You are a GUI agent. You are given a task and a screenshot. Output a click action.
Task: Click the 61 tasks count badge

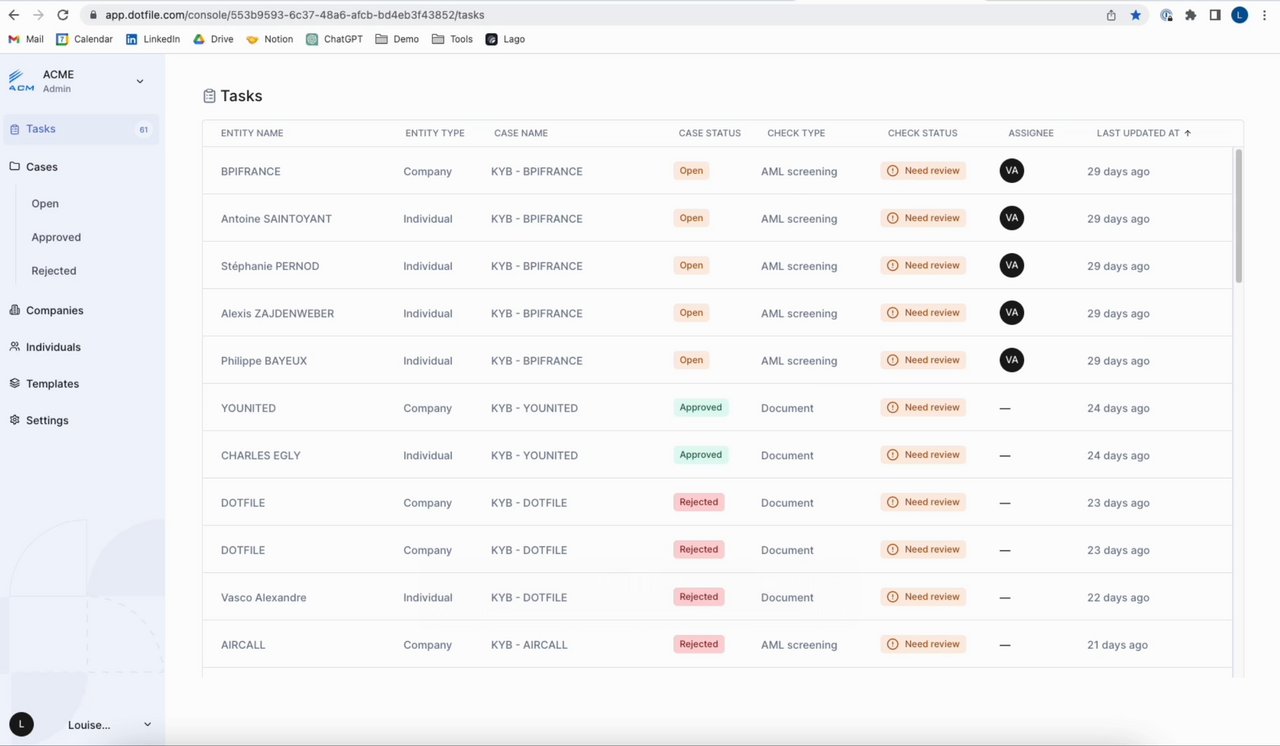tap(143, 129)
